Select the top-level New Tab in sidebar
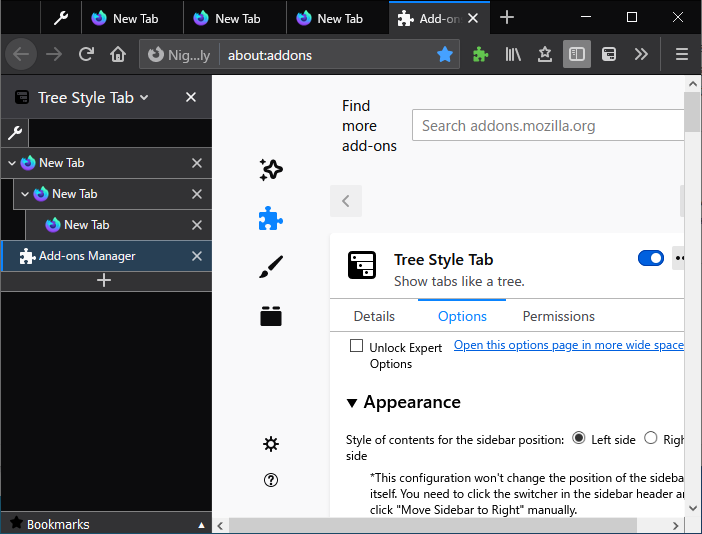702x534 pixels. 107,163
